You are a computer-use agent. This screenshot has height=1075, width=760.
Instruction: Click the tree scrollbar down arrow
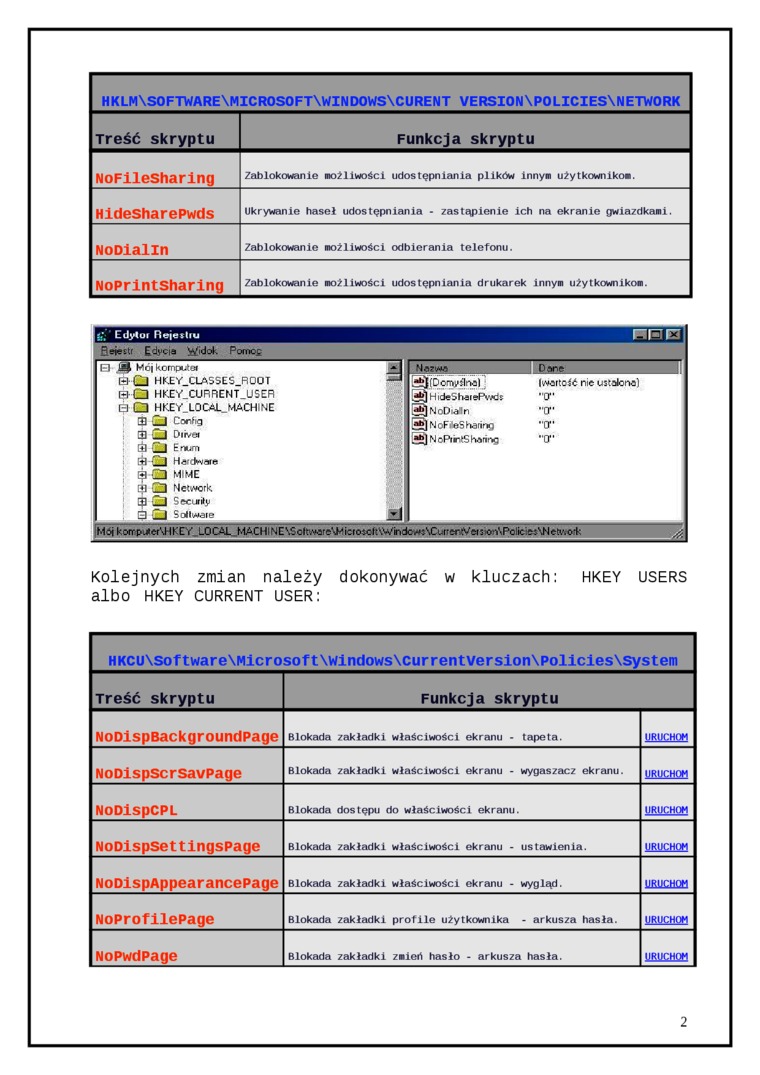[x=394, y=514]
